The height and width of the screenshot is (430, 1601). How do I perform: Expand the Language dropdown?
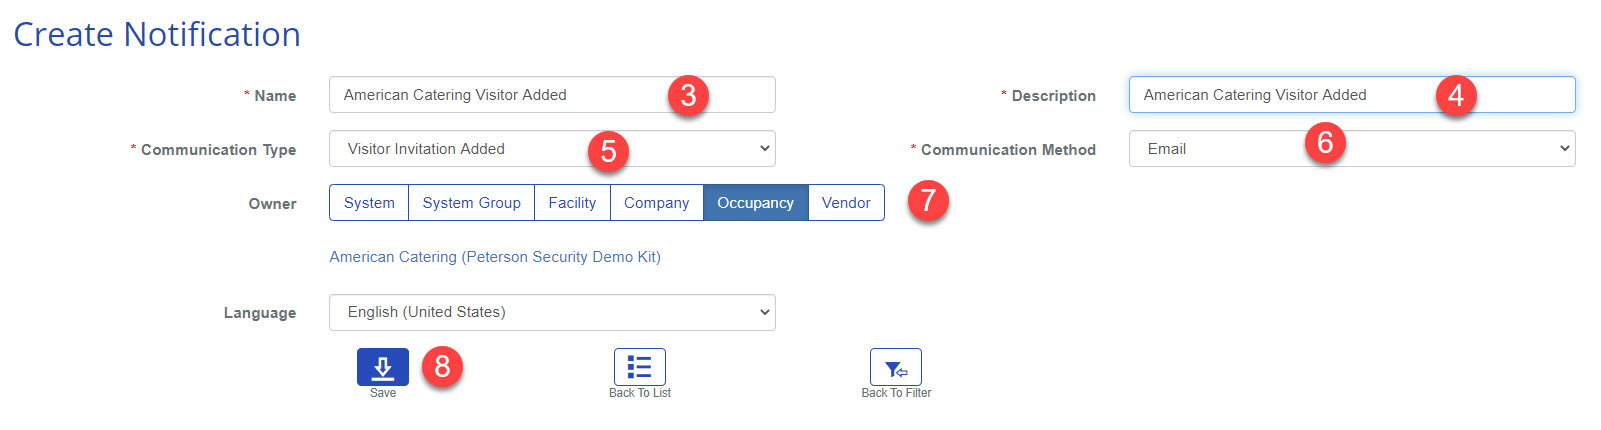[551, 312]
